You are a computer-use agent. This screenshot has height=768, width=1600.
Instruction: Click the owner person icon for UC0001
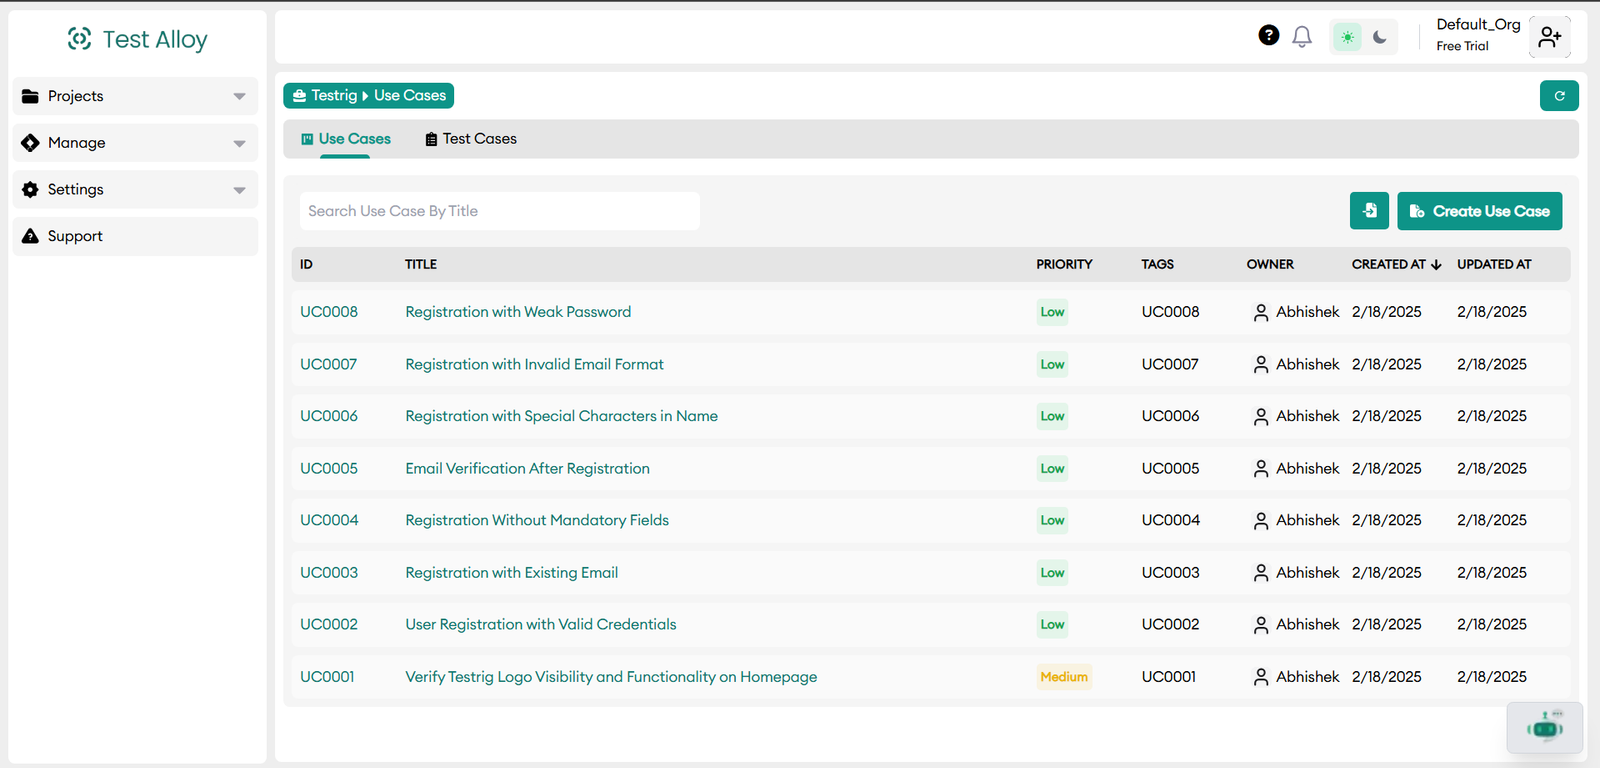(1261, 677)
